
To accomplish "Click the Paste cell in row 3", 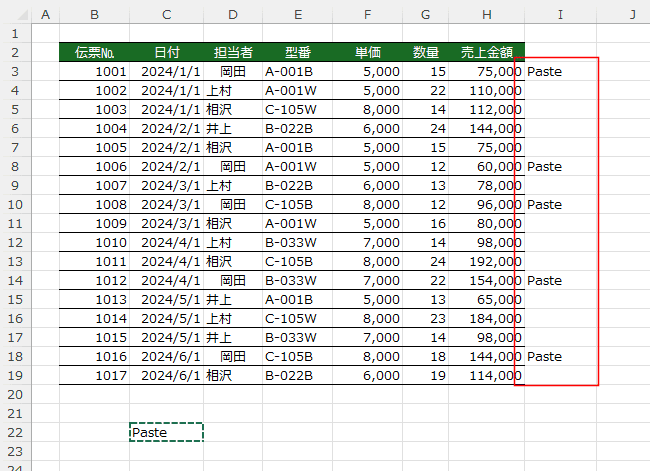I will pyautogui.click(x=560, y=72).
